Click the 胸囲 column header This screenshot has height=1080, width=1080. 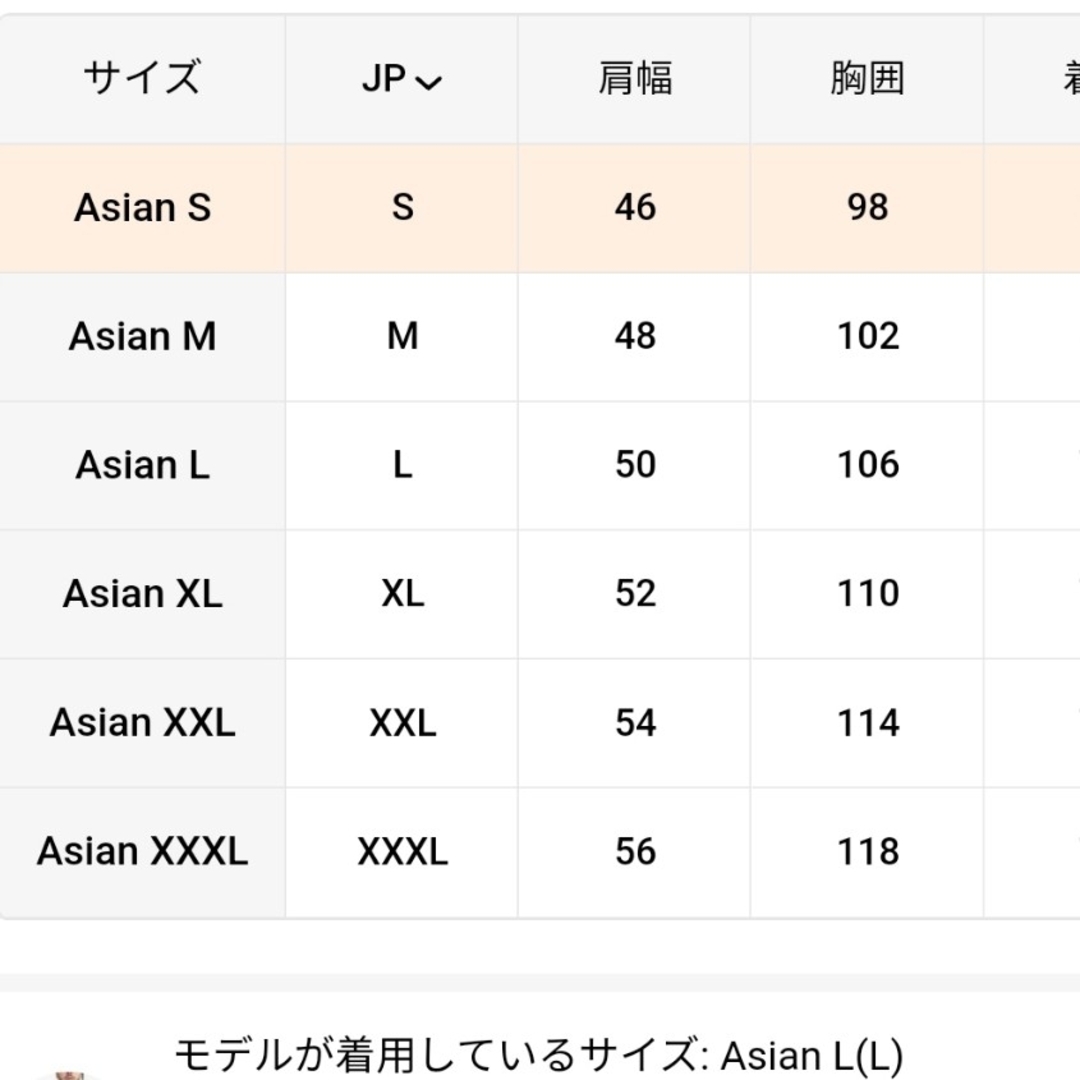coord(867,78)
